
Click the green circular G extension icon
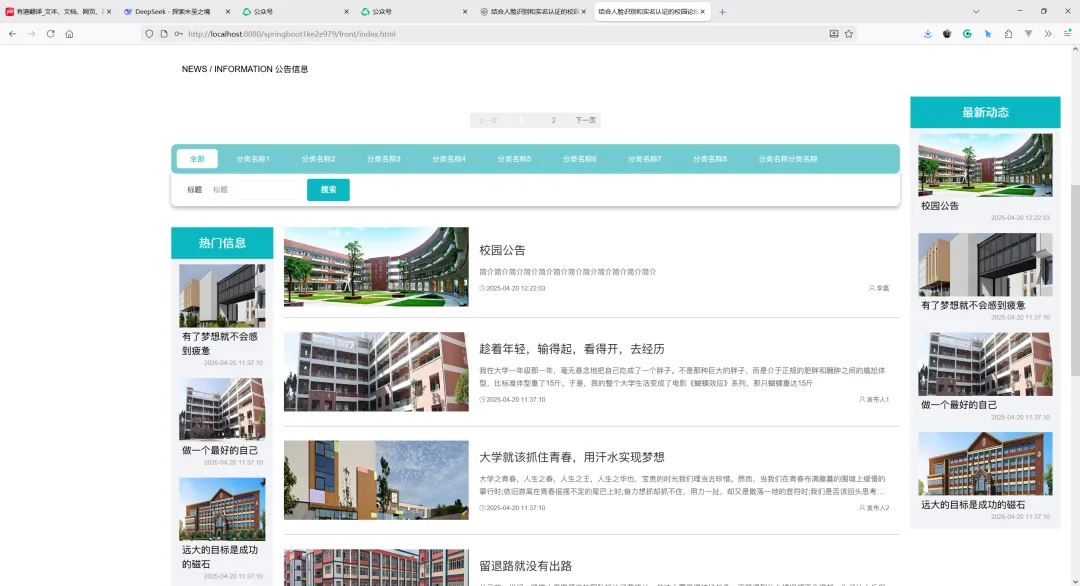(x=967, y=34)
